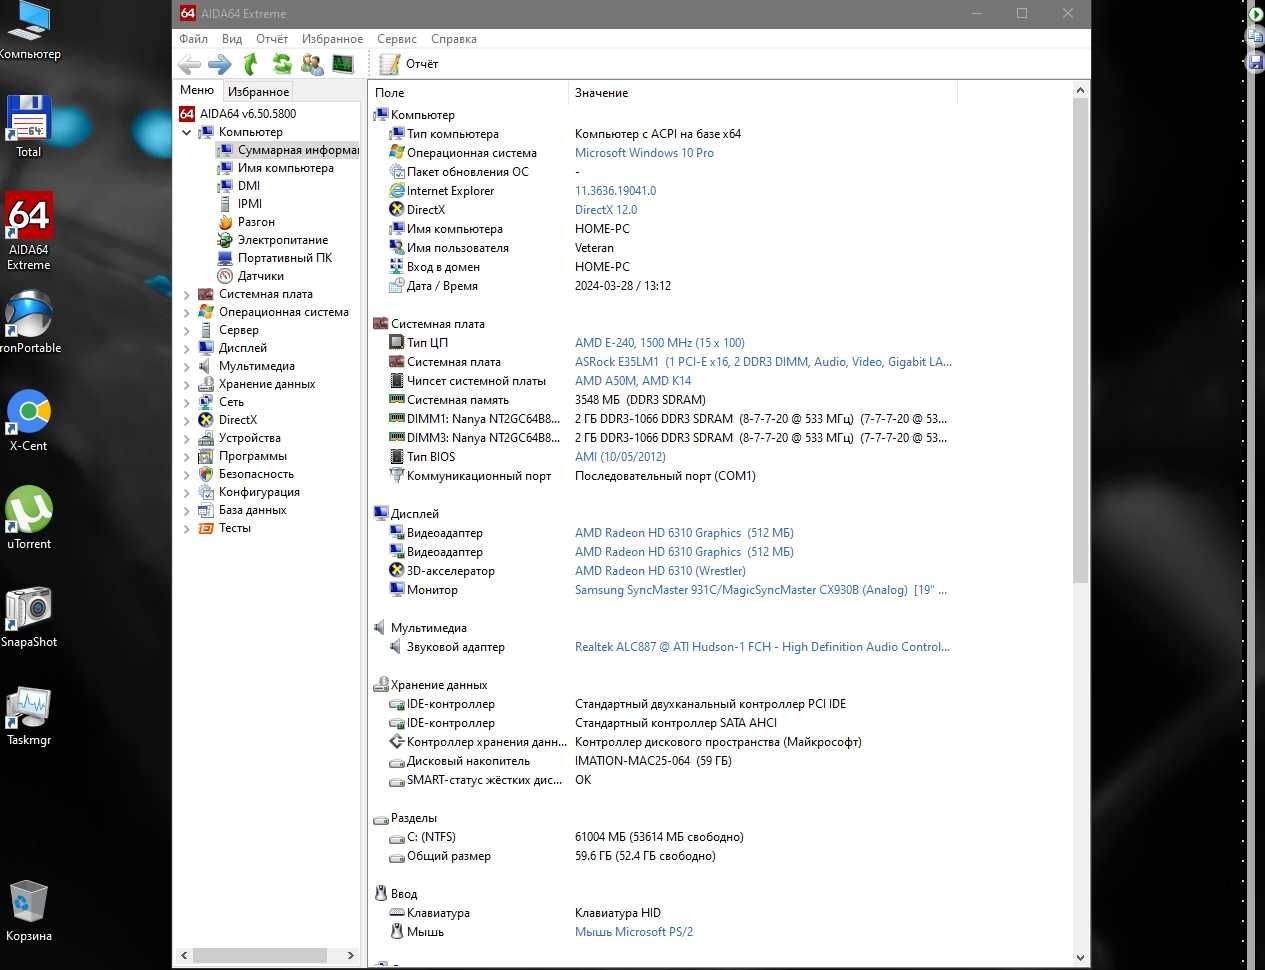Viewport: 1265px width, 970px height.
Task: Click the База данных icon in tree
Action: coord(206,510)
